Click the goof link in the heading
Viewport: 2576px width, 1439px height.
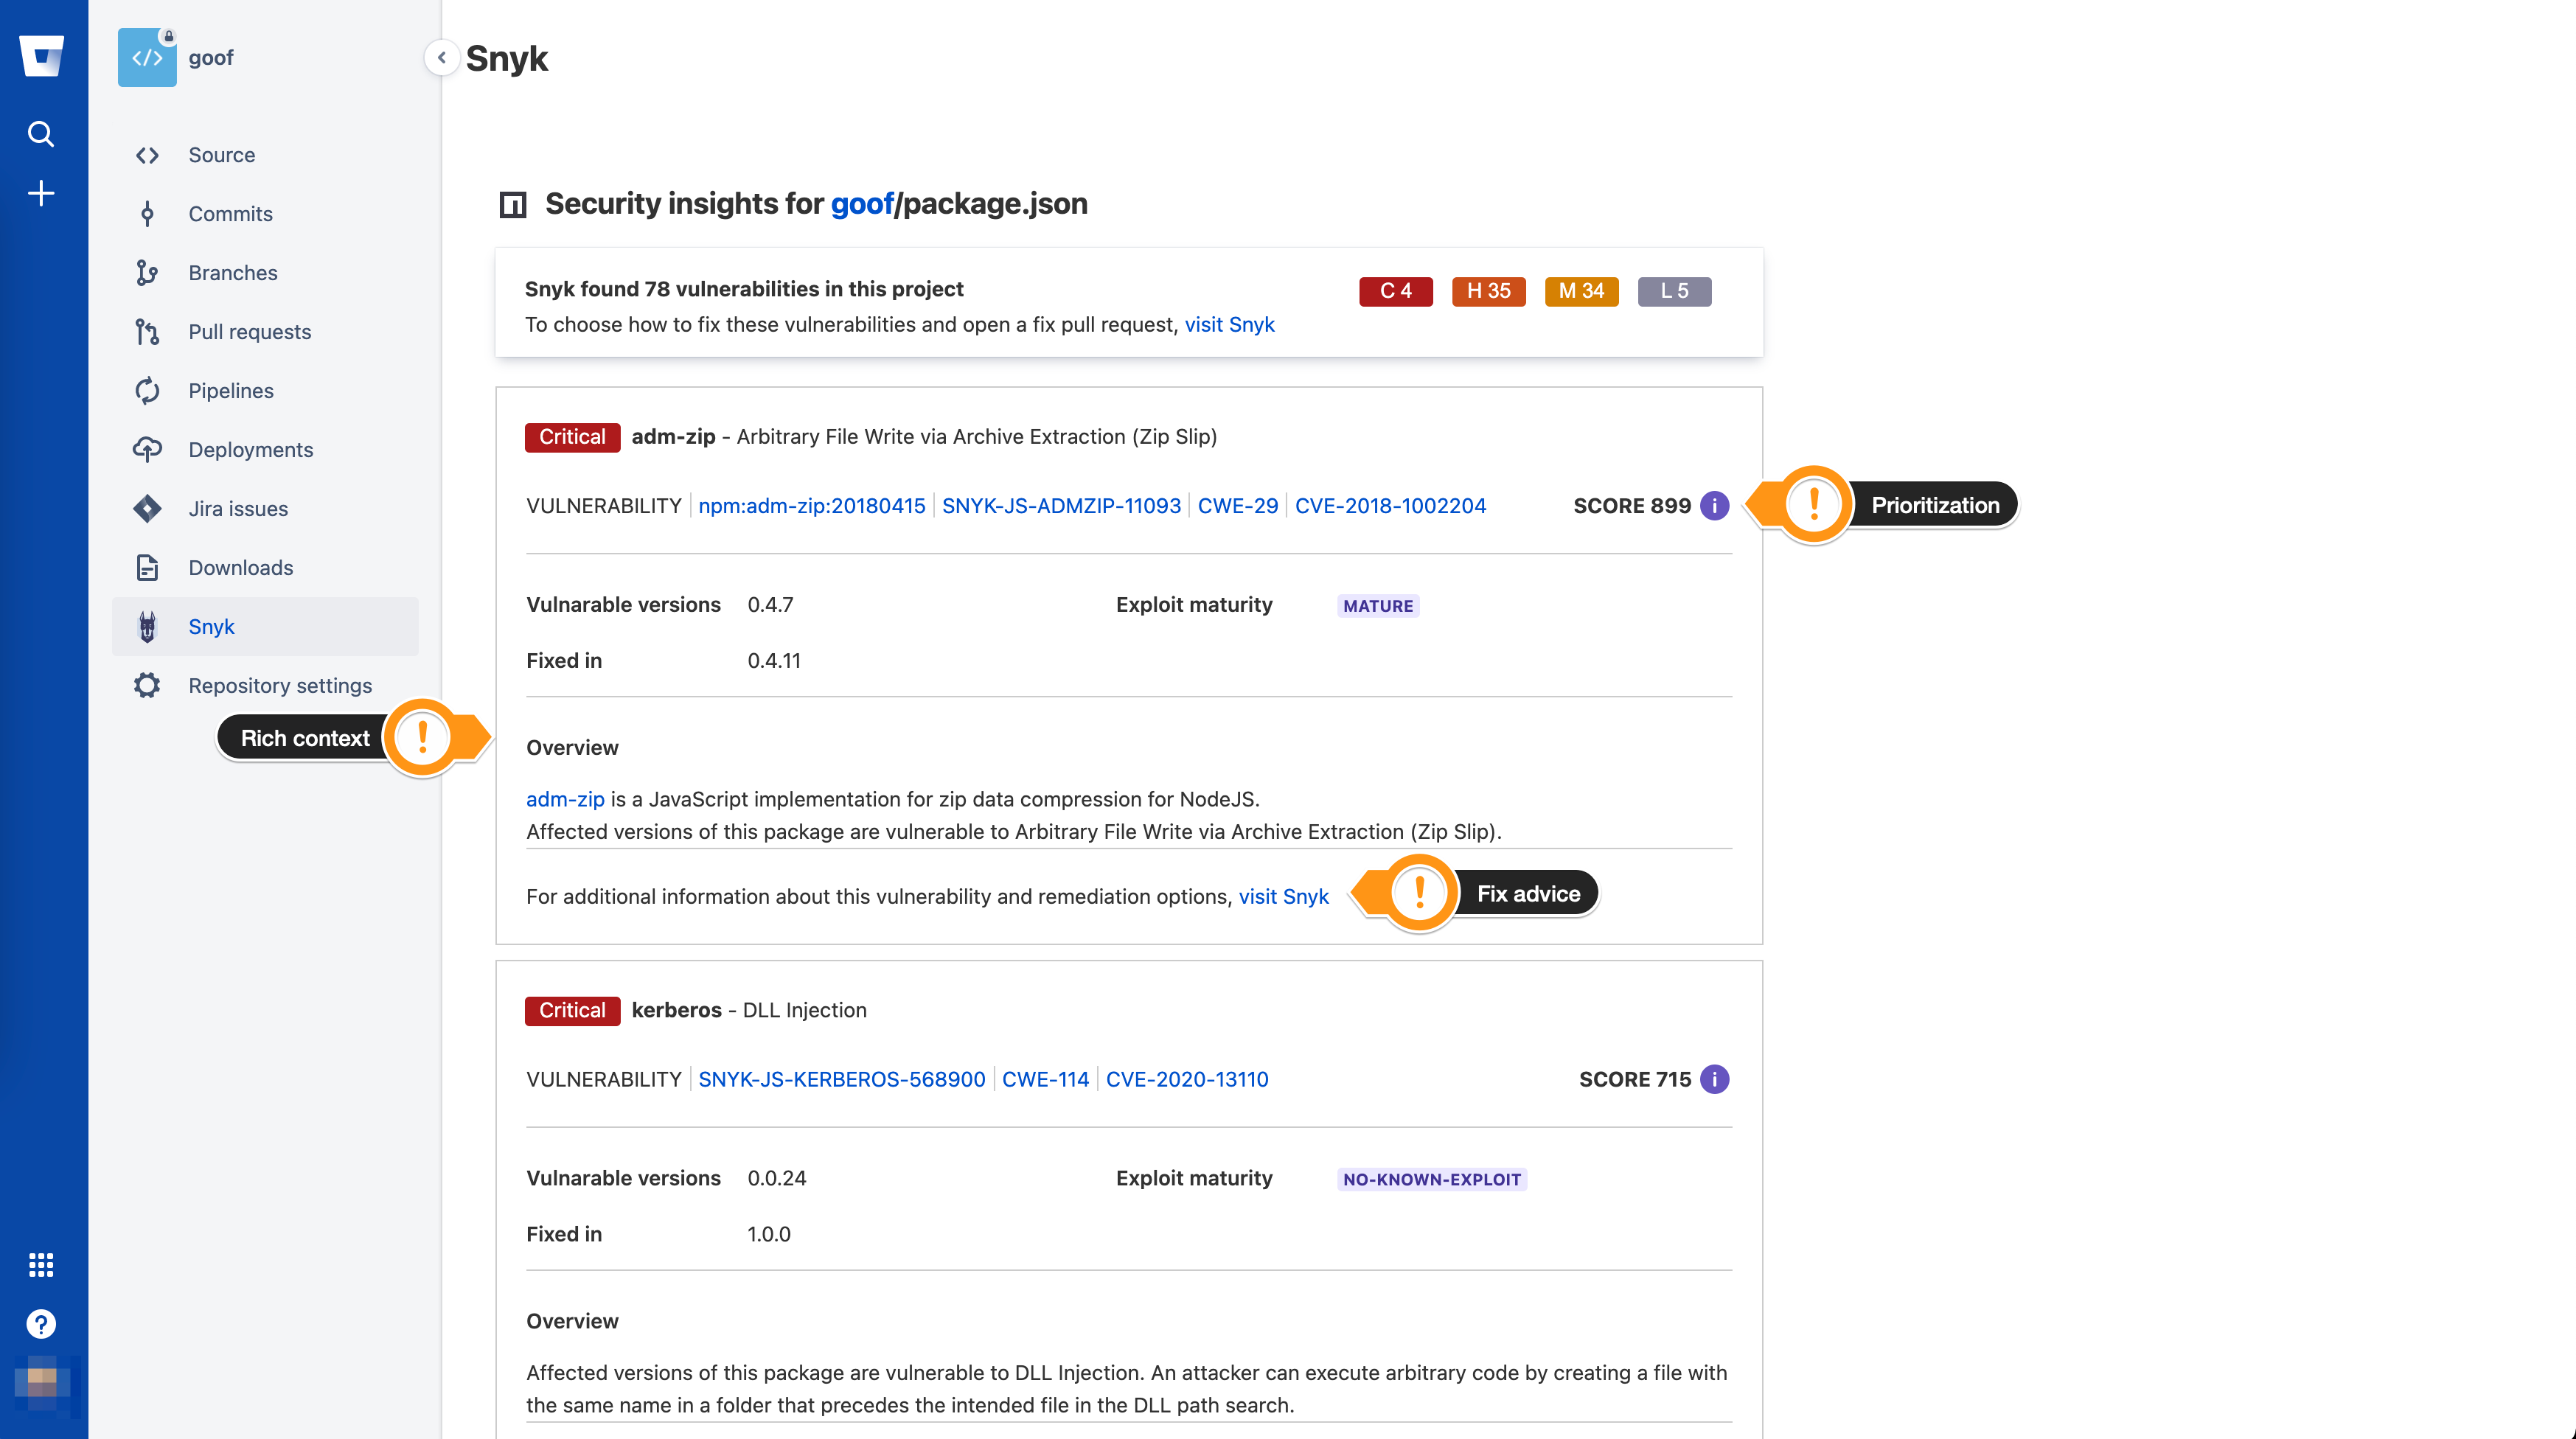[x=862, y=204]
